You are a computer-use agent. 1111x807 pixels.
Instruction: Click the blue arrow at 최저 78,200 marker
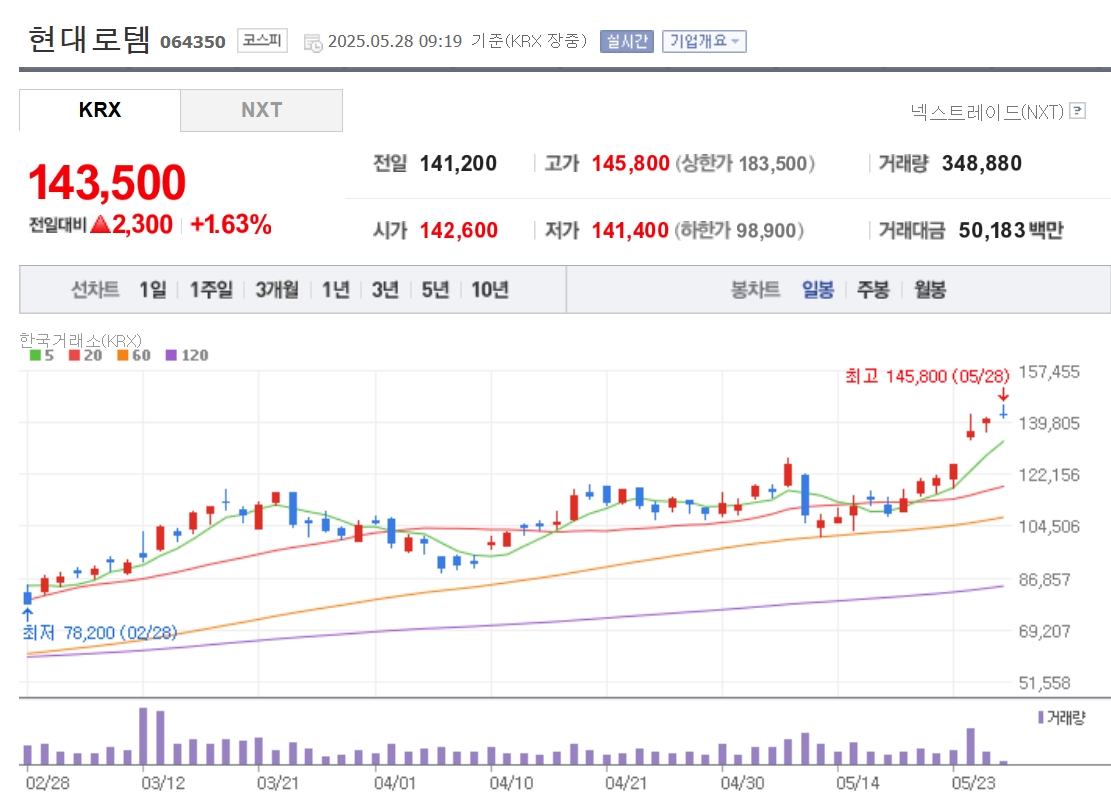pyautogui.click(x=28, y=614)
